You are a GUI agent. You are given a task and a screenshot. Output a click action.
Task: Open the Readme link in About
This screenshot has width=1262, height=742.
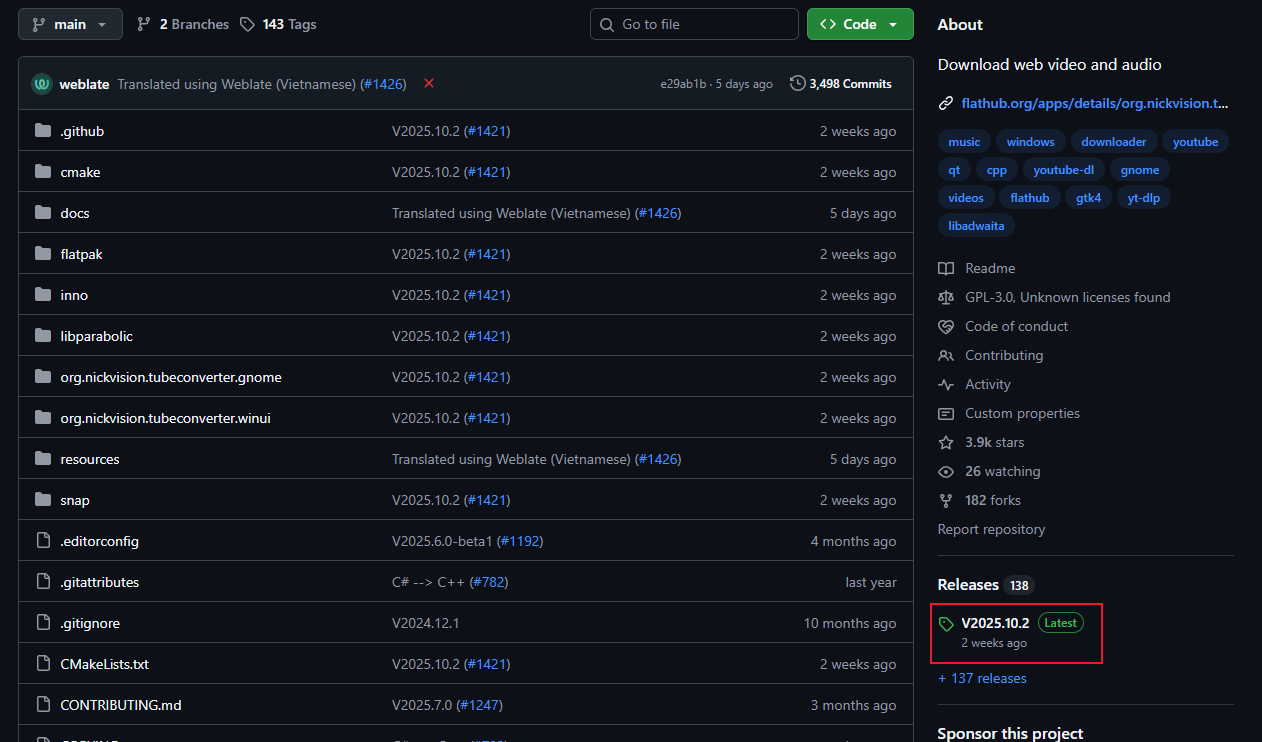989,268
